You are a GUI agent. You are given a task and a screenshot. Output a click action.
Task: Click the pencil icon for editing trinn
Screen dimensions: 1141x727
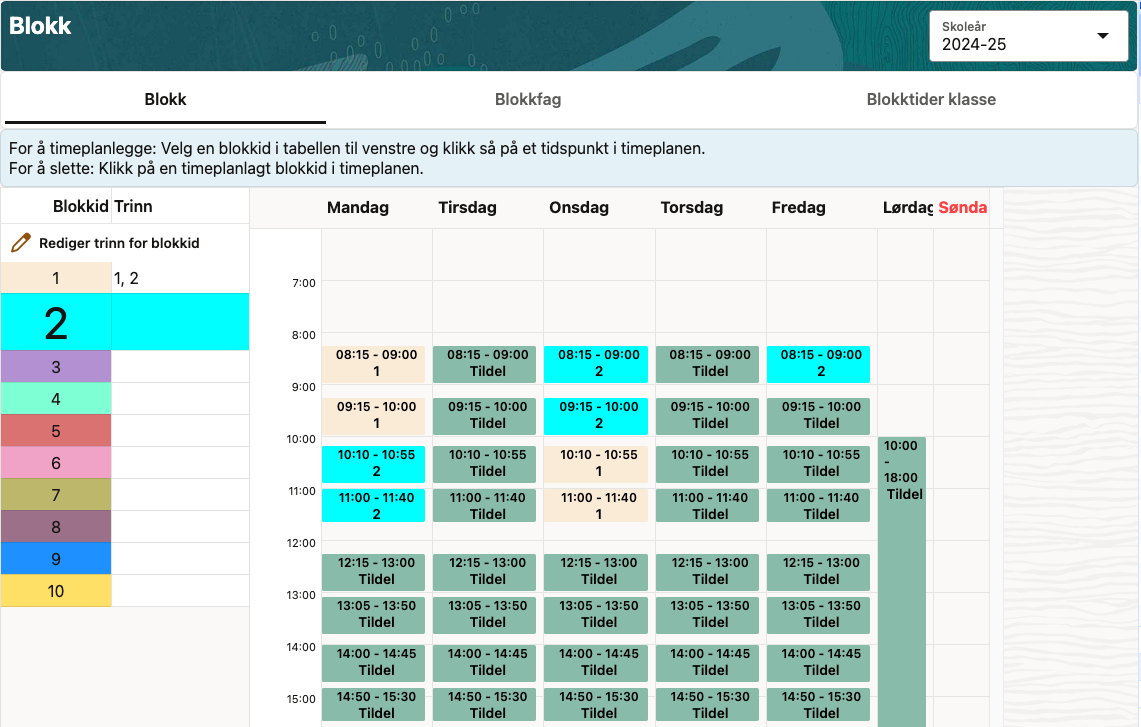pyautogui.click(x=21, y=243)
